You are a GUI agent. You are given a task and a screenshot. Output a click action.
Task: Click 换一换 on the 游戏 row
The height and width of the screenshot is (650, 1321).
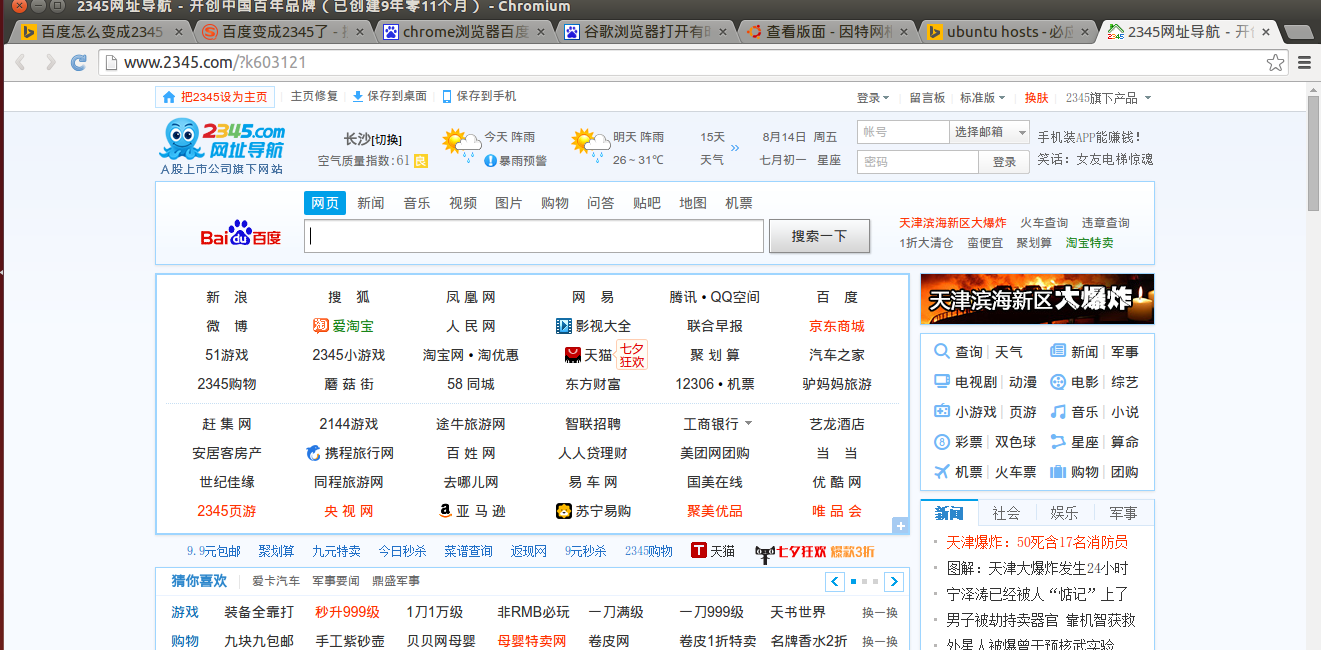pyautogui.click(x=880, y=613)
